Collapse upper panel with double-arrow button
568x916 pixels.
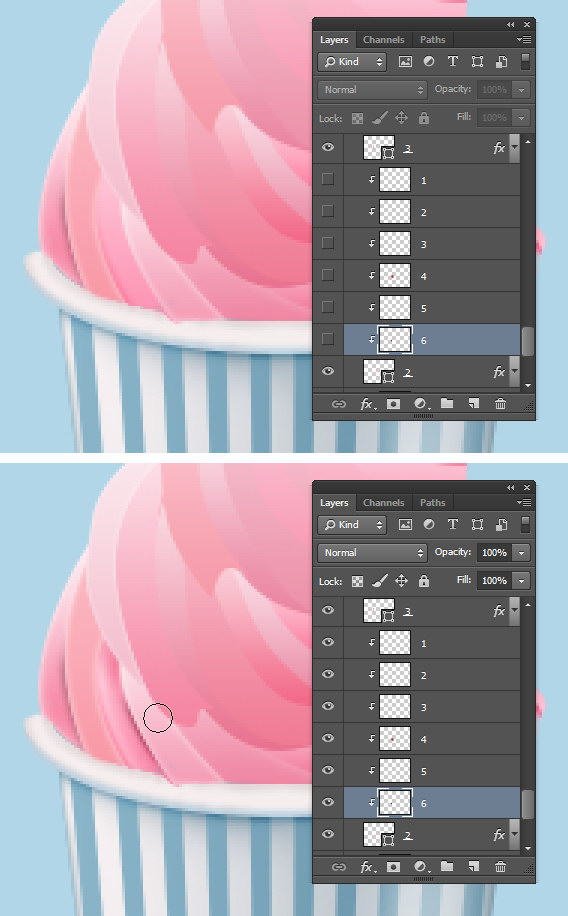click(511, 25)
